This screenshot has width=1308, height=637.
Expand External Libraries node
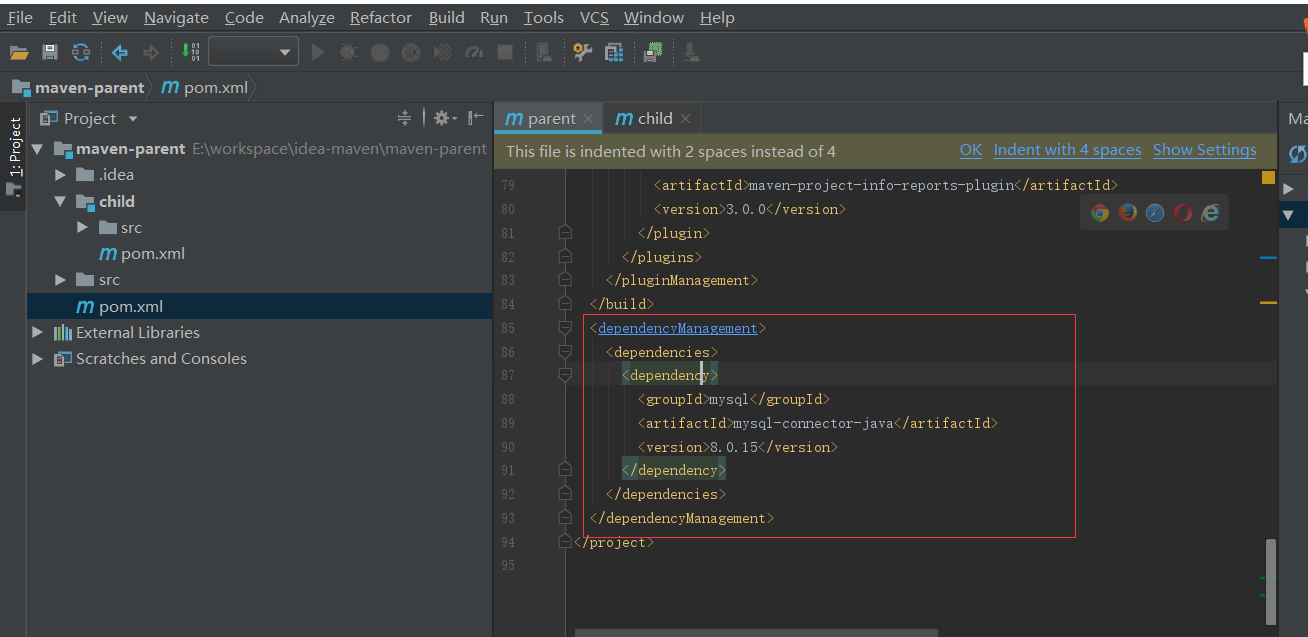38,332
